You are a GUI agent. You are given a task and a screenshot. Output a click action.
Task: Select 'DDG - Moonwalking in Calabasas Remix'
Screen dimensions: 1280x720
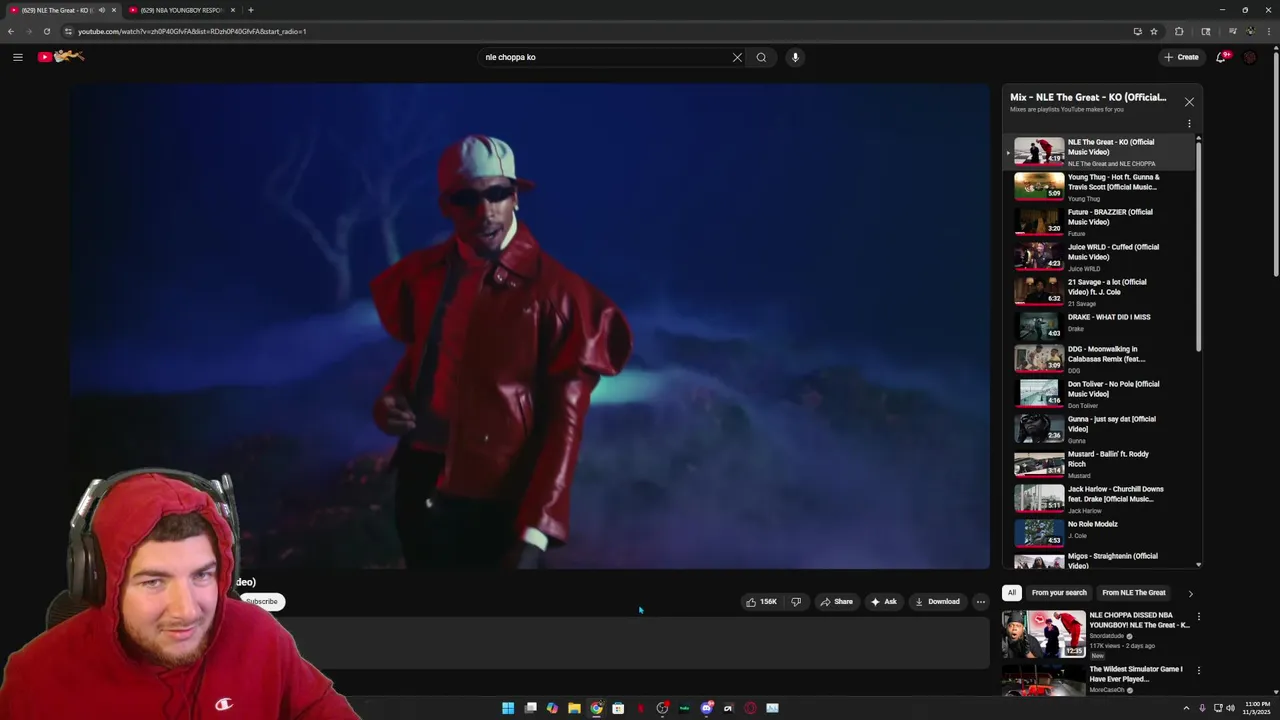point(1098,359)
